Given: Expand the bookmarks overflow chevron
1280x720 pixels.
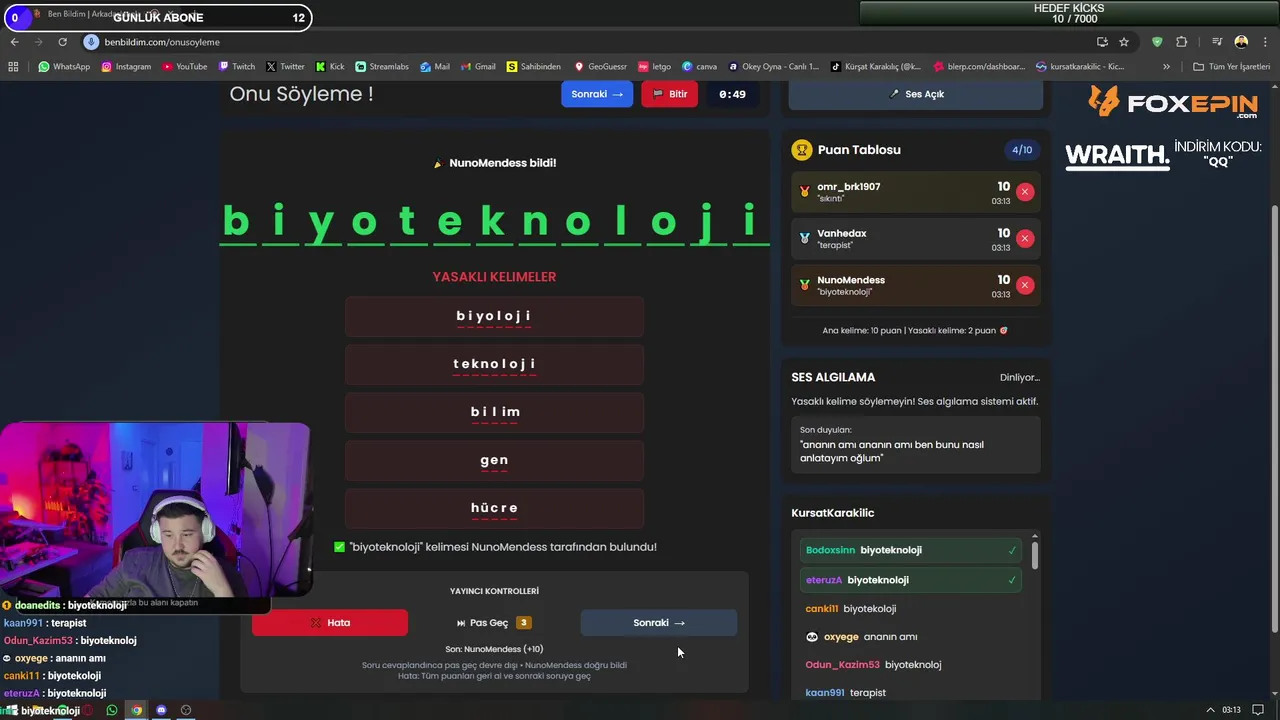Looking at the screenshot, I should (x=1167, y=67).
